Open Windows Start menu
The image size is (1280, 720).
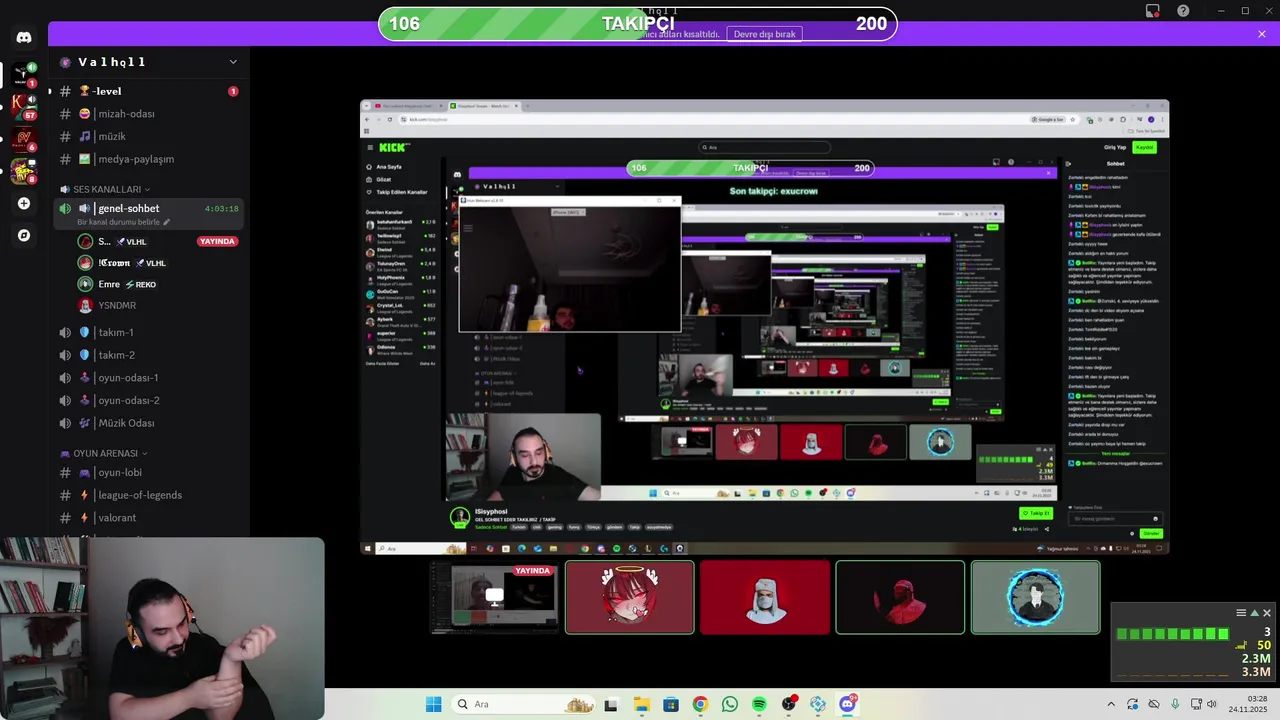433,704
